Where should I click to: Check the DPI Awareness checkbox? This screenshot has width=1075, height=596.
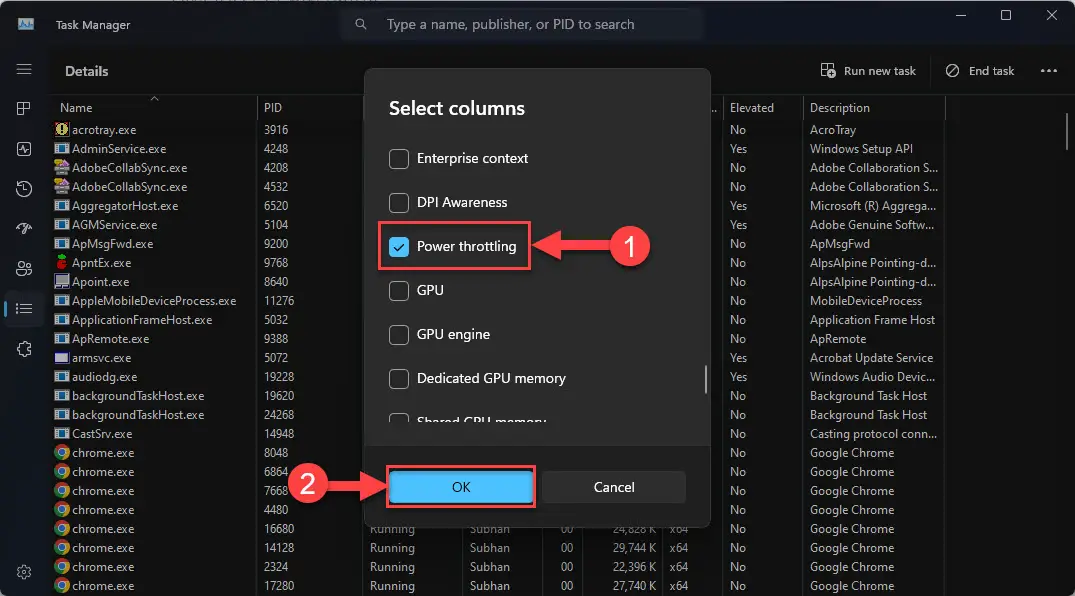click(399, 202)
